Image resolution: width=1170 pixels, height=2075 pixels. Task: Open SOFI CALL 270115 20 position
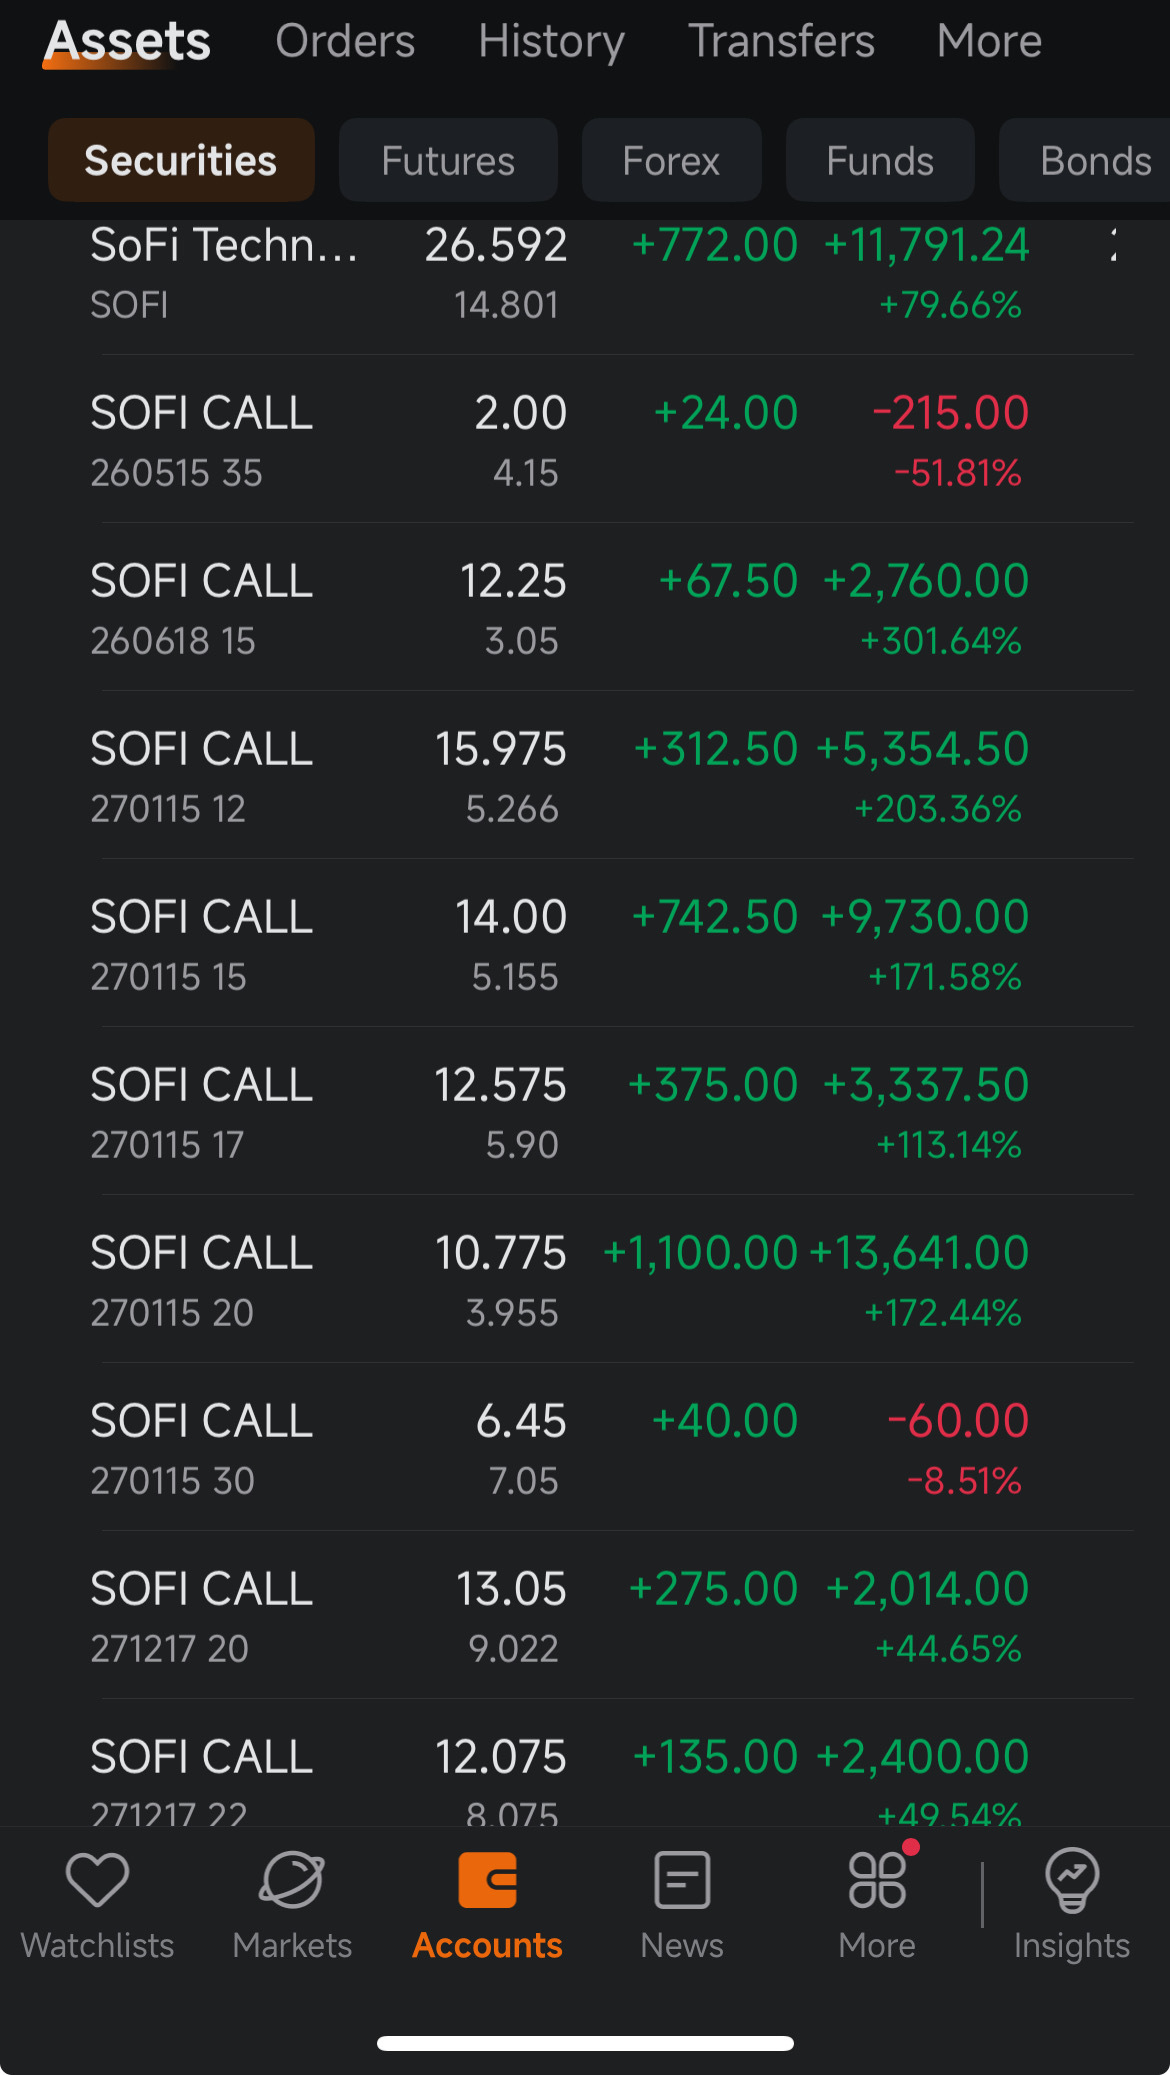point(585,1279)
